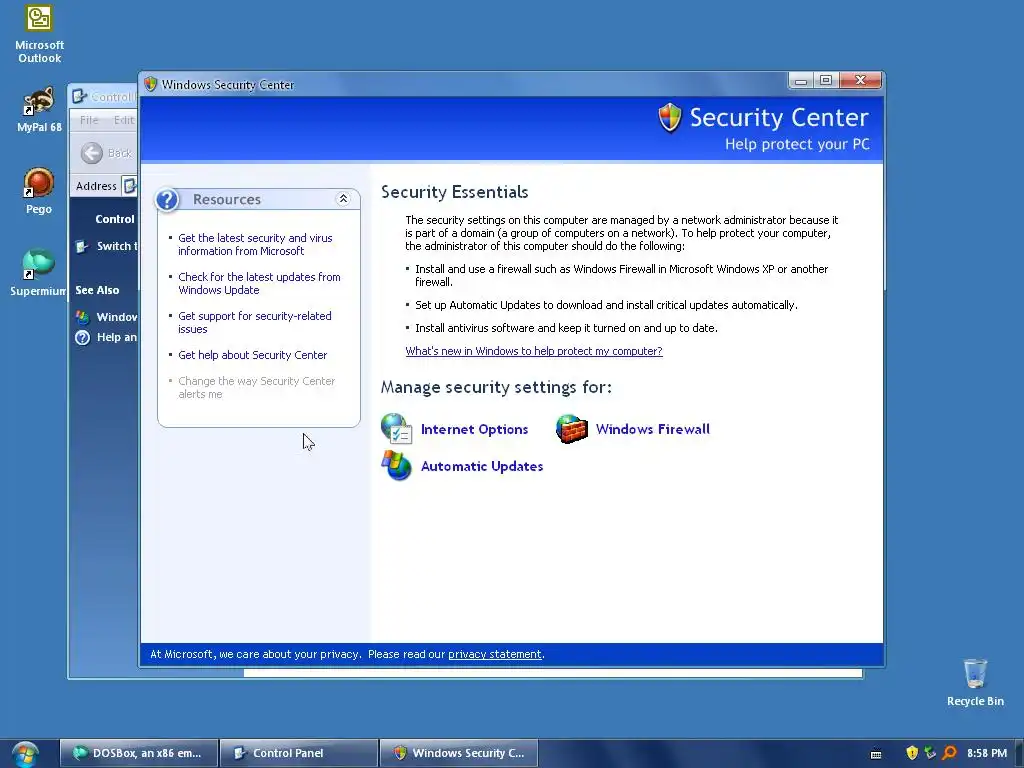1024x768 pixels.
Task: Click Windows Update icon under See Also
Action: (x=82, y=317)
